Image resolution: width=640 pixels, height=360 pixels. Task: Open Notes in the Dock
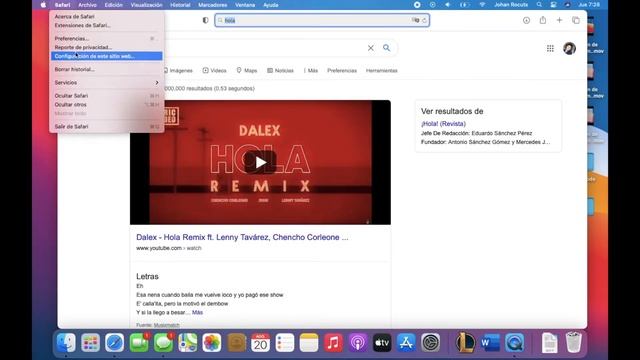[x=309, y=342]
